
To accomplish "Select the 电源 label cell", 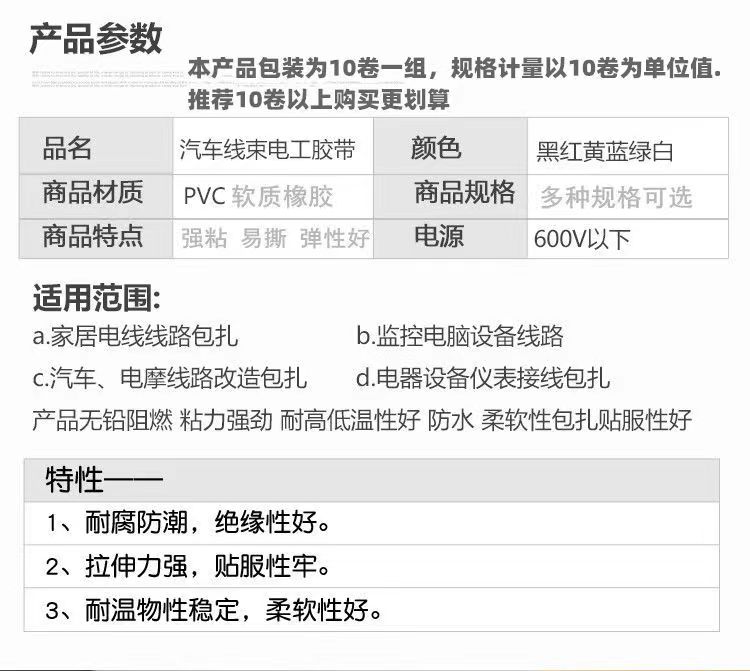I will pos(450,239).
